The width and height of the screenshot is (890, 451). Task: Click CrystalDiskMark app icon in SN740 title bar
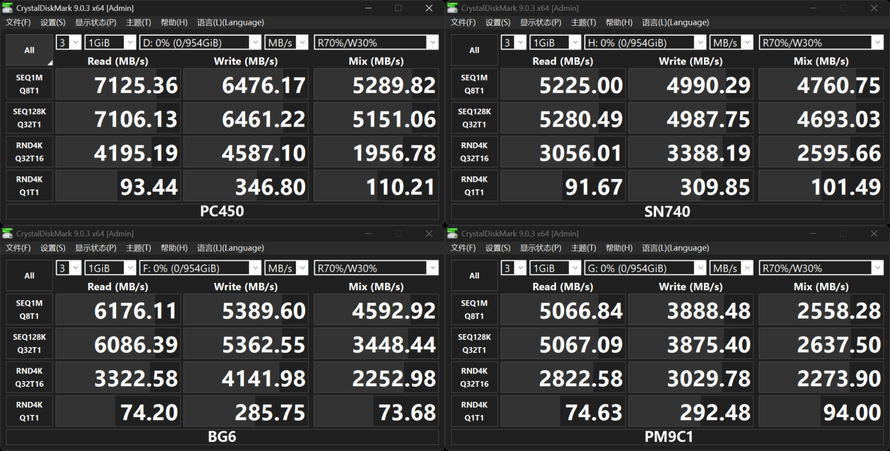tap(452, 8)
